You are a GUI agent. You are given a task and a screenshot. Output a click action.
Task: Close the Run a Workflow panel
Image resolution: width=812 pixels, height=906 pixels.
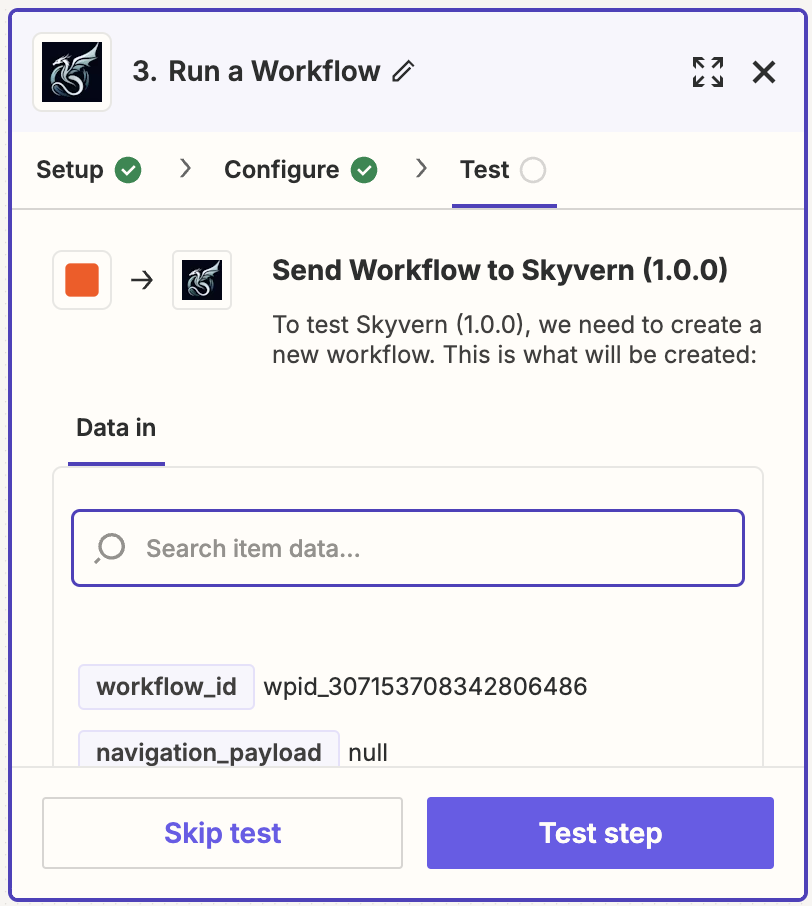coord(764,72)
